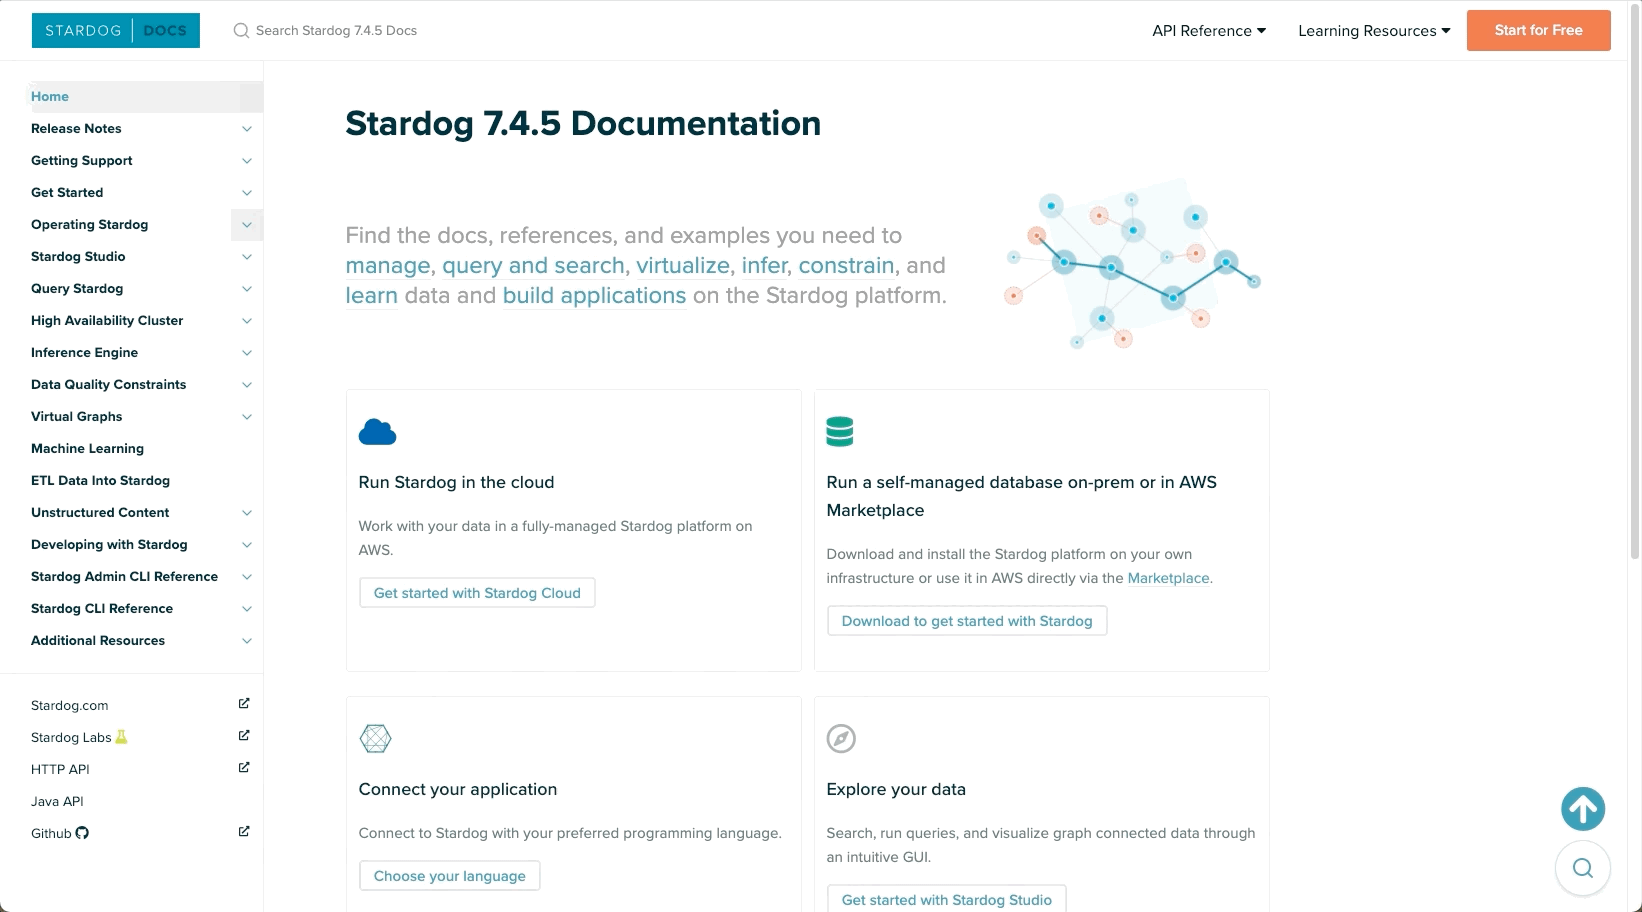Click the scroll-to-top arrow button
Image resolution: width=1642 pixels, height=912 pixels.
point(1583,809)
